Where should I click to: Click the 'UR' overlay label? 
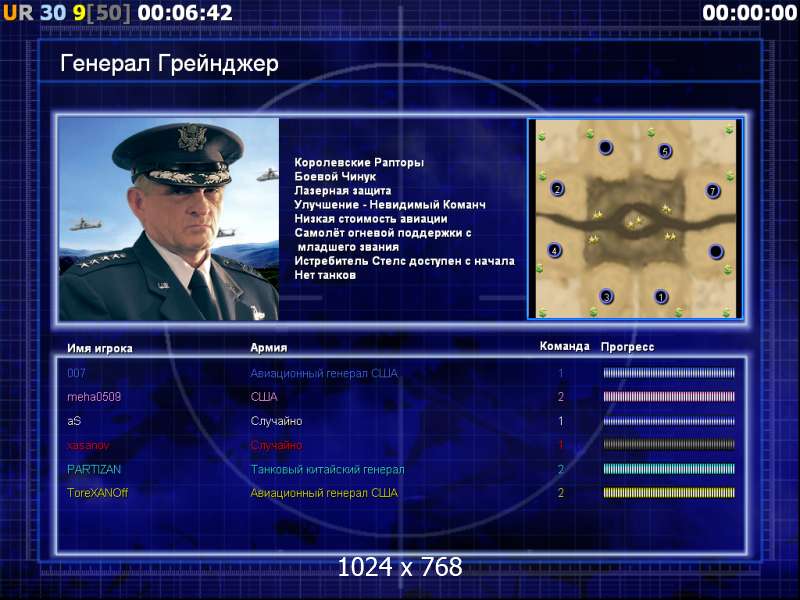[x=18, y=13]
